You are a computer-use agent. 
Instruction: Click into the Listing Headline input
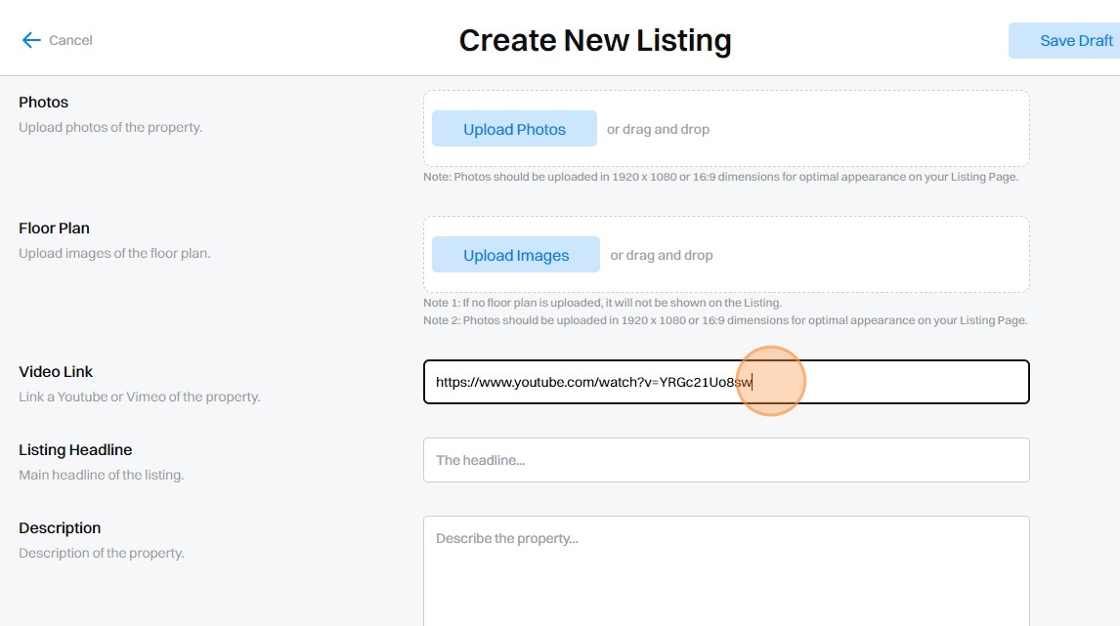[x=726, y=460]
